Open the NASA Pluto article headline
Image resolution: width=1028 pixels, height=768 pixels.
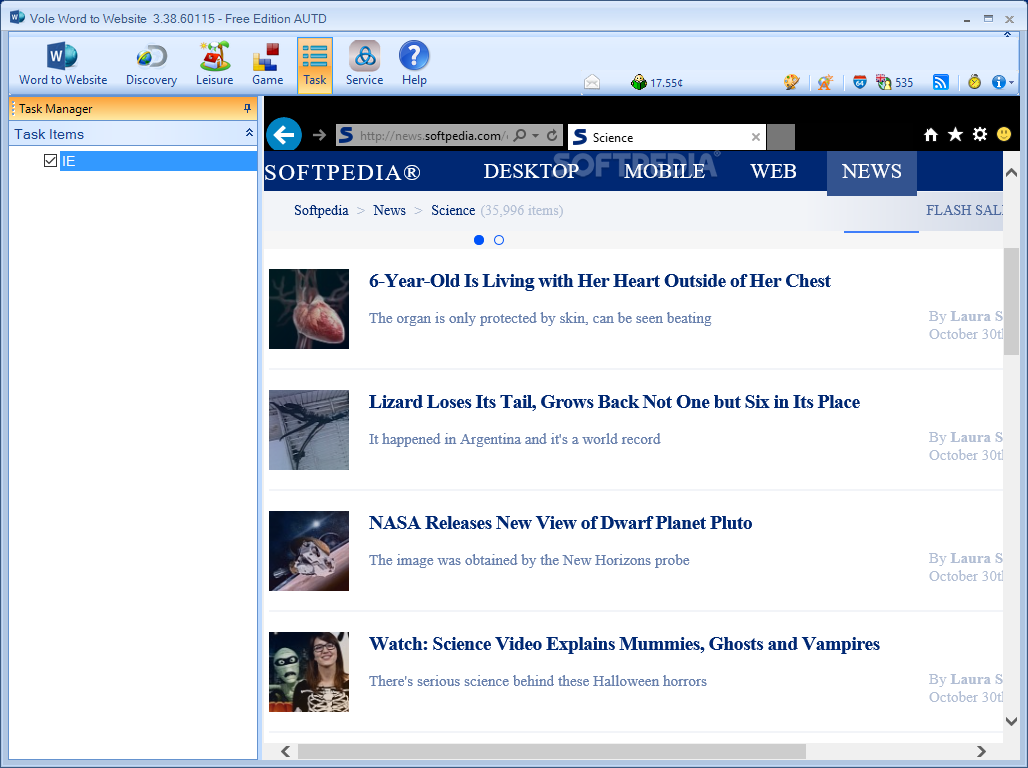561,523
